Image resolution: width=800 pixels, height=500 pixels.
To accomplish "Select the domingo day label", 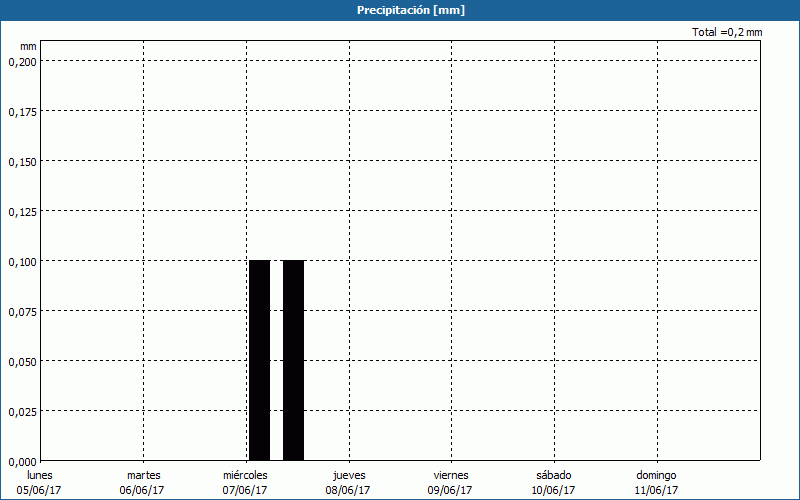I will [656, 475].
